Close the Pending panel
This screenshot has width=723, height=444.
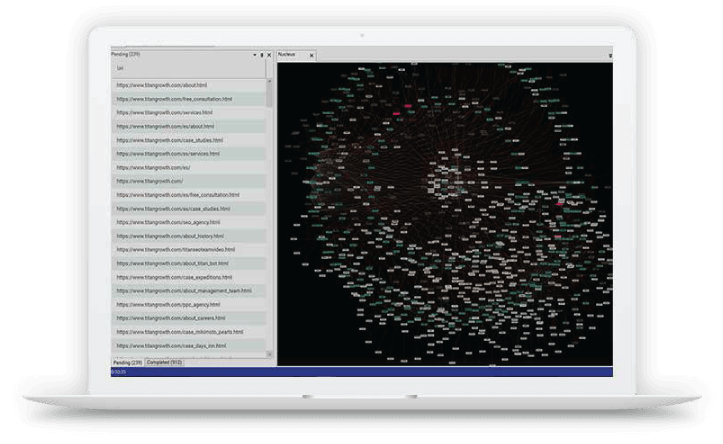click(269, 55)
